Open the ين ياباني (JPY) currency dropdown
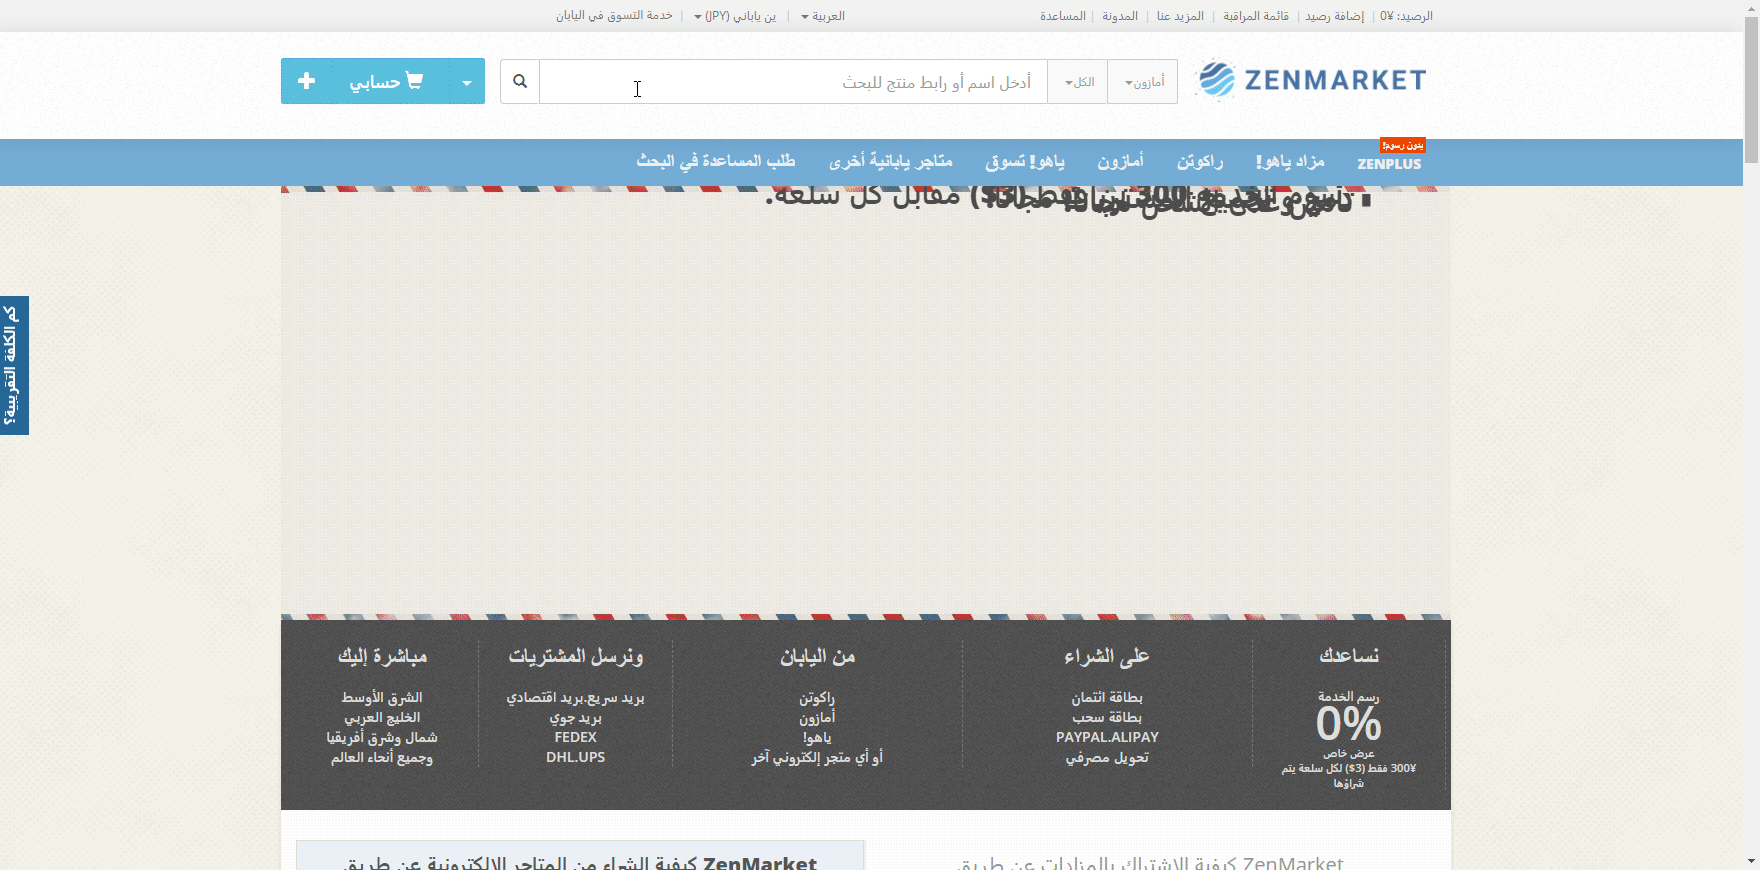 735,16
